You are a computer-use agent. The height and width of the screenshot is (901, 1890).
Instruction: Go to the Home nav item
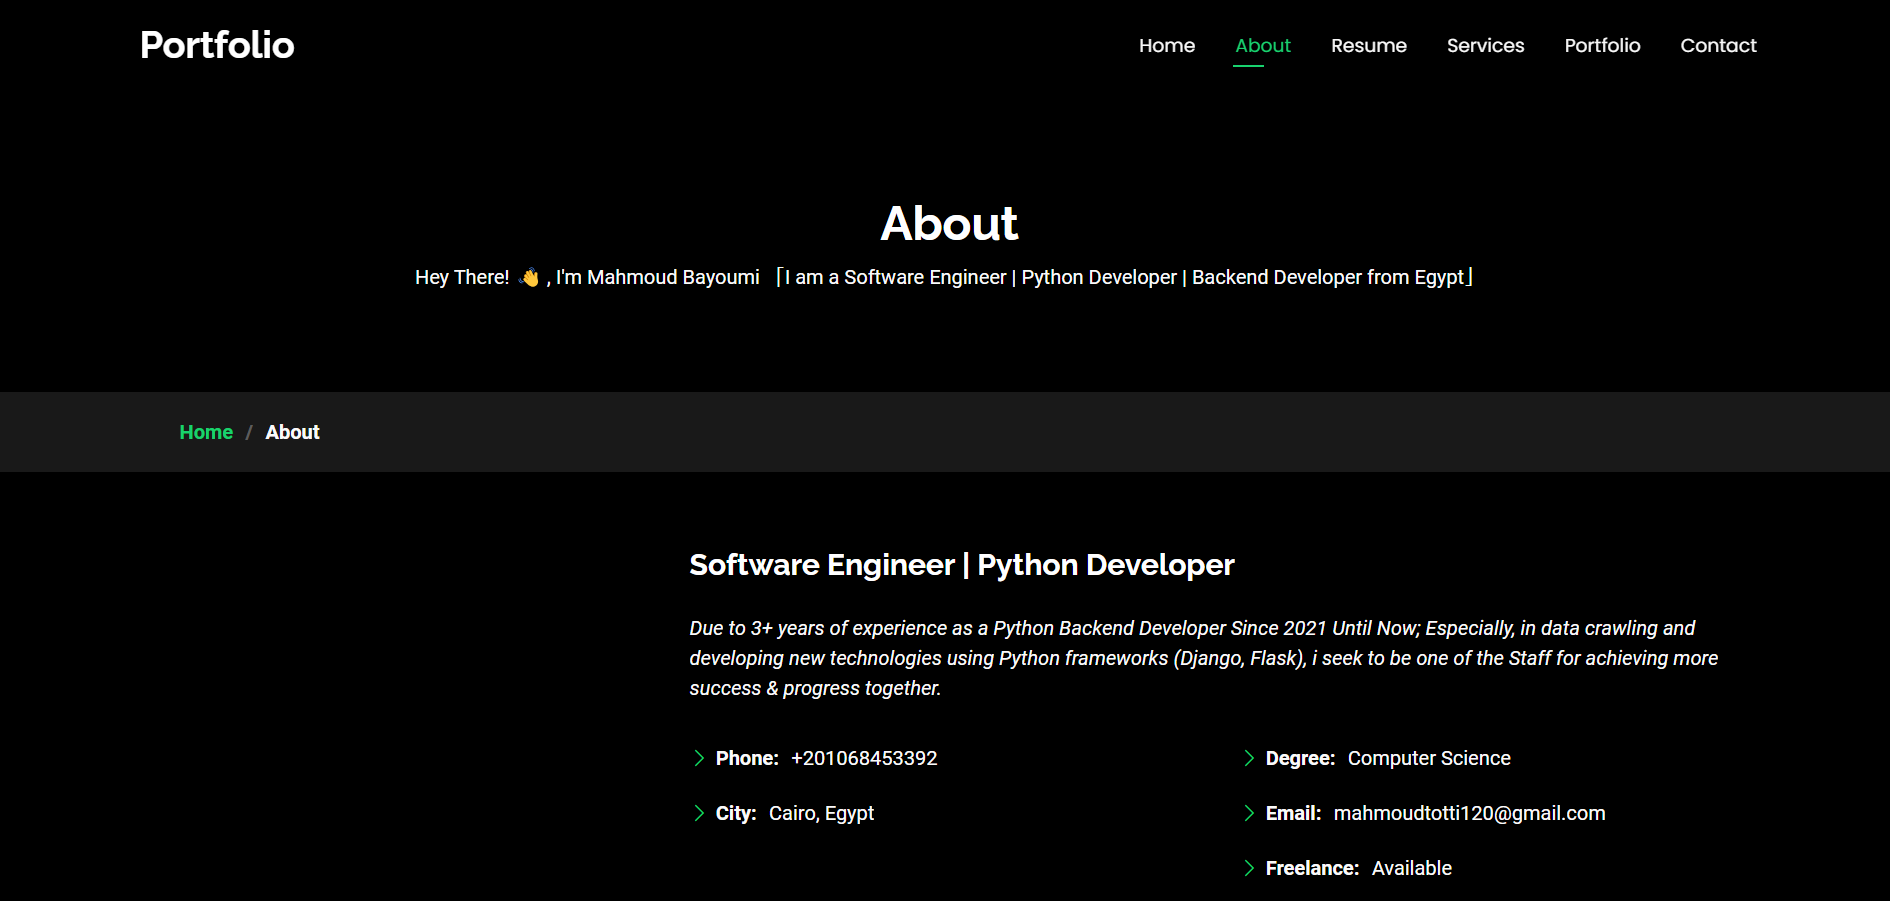pyautogui.click(x=1167, y=46)
